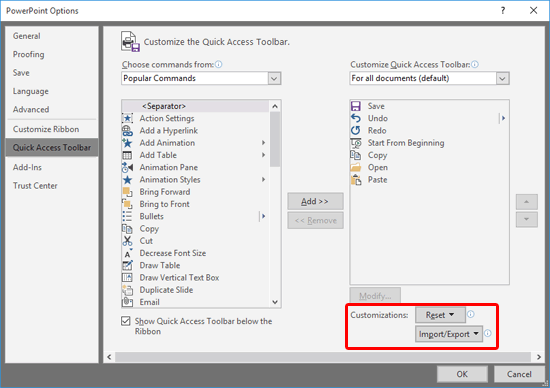Click the Email icon in commands list
The height and width of the screenshot is (388, 550).
click(127, 302)
